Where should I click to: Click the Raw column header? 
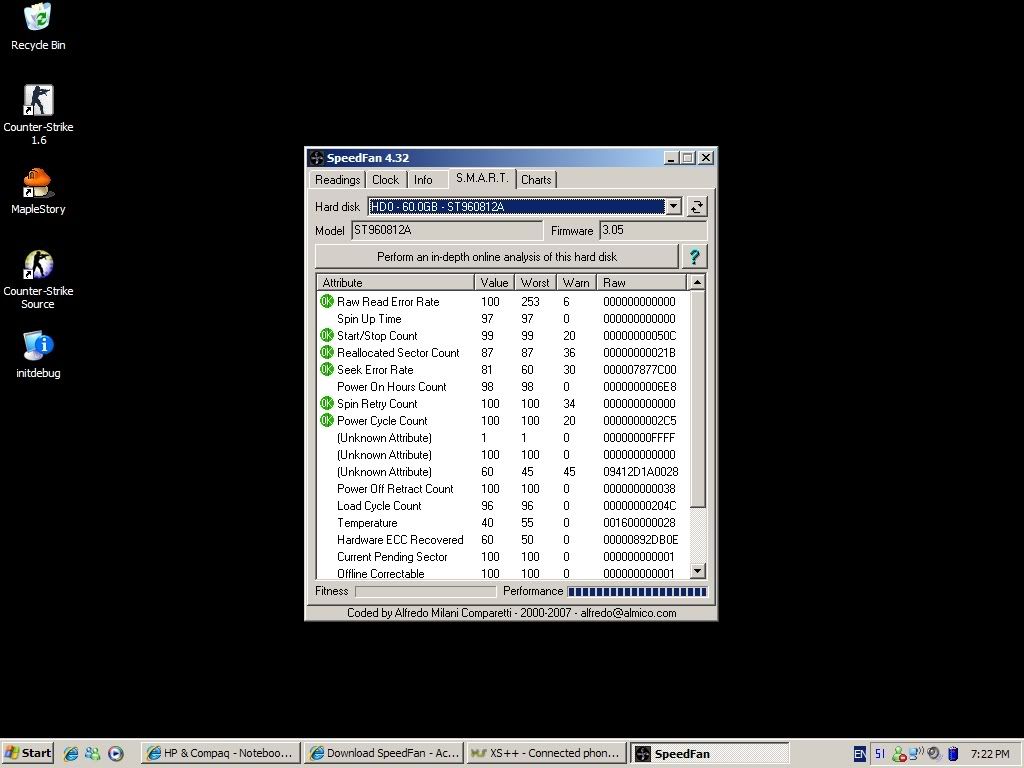click(x=641, y=283)
